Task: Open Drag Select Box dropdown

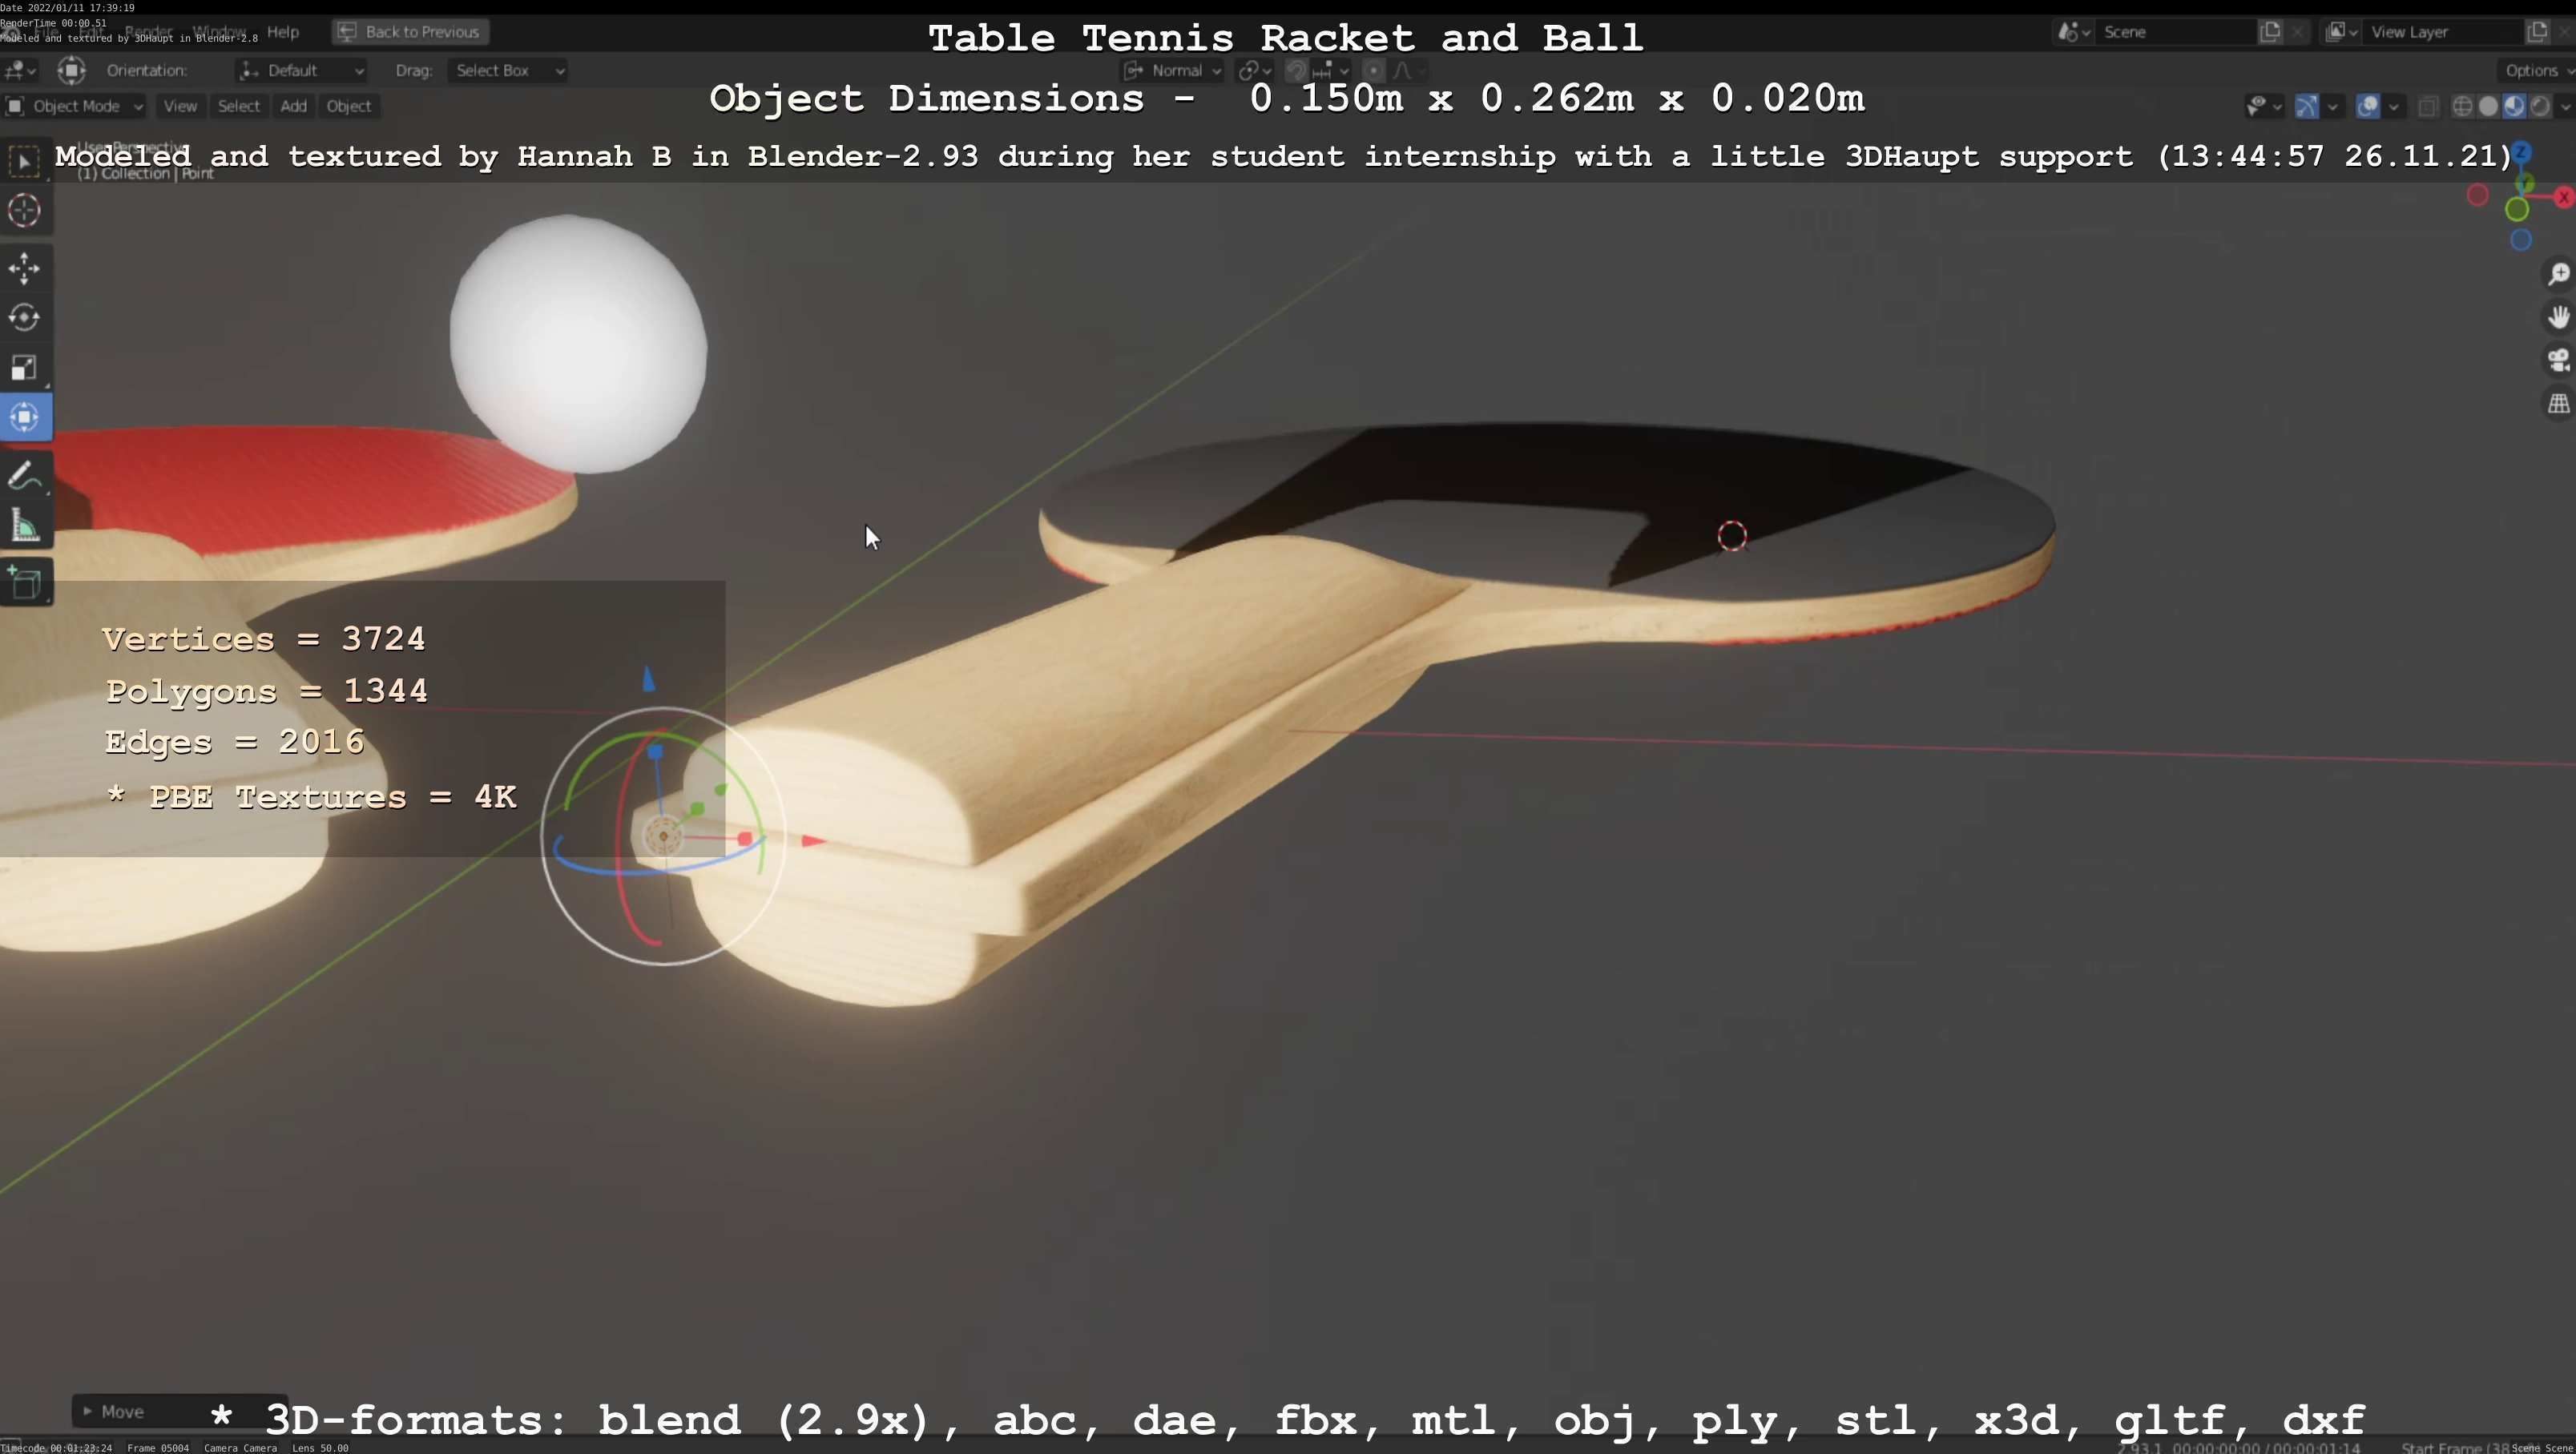Action: (x=508, y=70)
